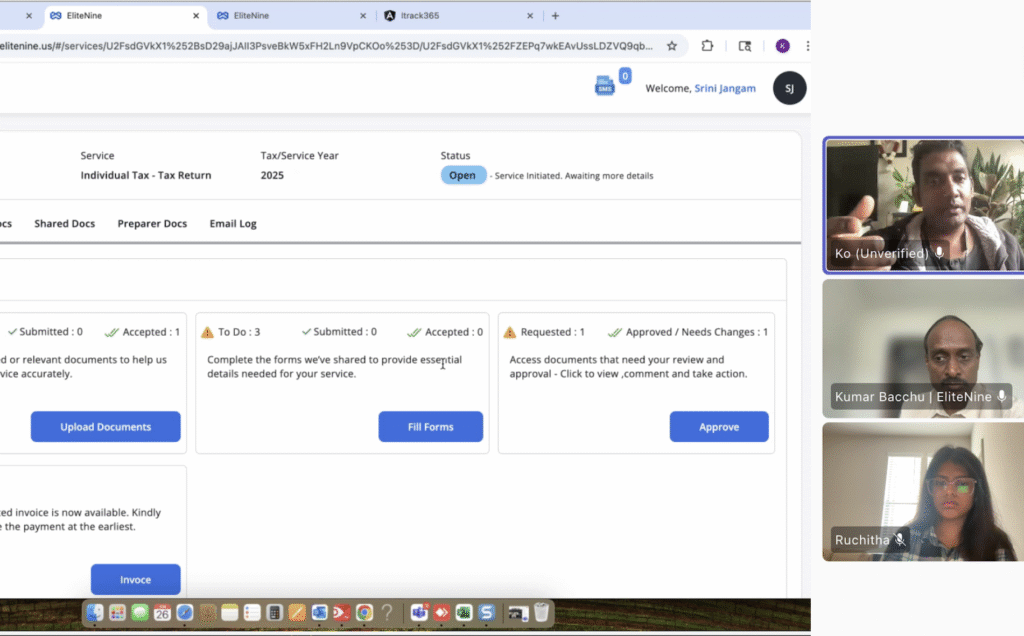Open the Trash in the dock
Image resolution: width=1024 pixels, height=636 pixels.
pyautogui.click(x=541, y=612)
